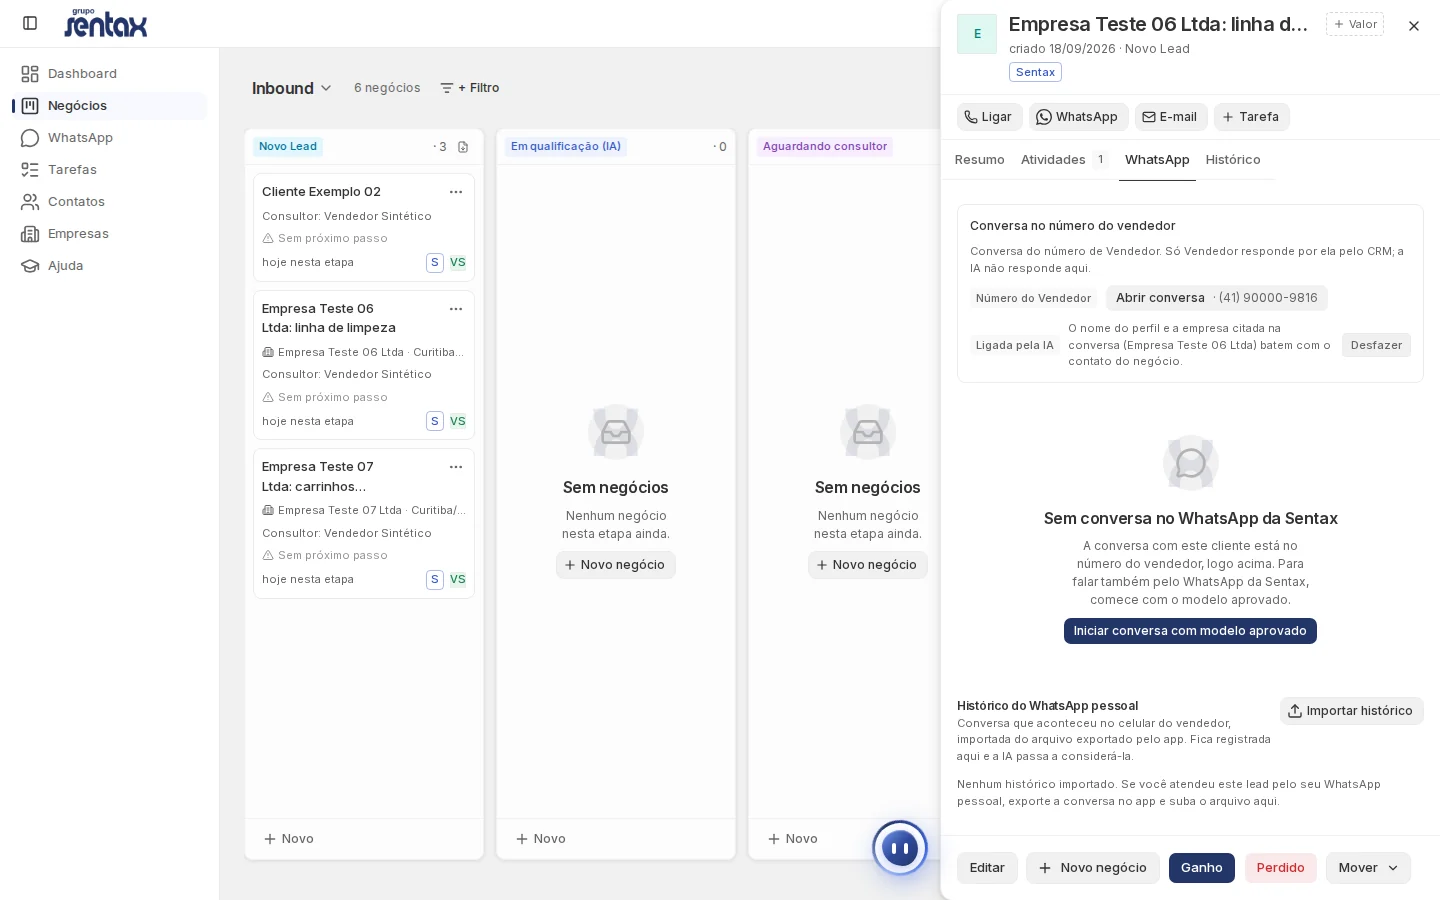Click Novo negócio in panel footer

tap(1093, 868)
